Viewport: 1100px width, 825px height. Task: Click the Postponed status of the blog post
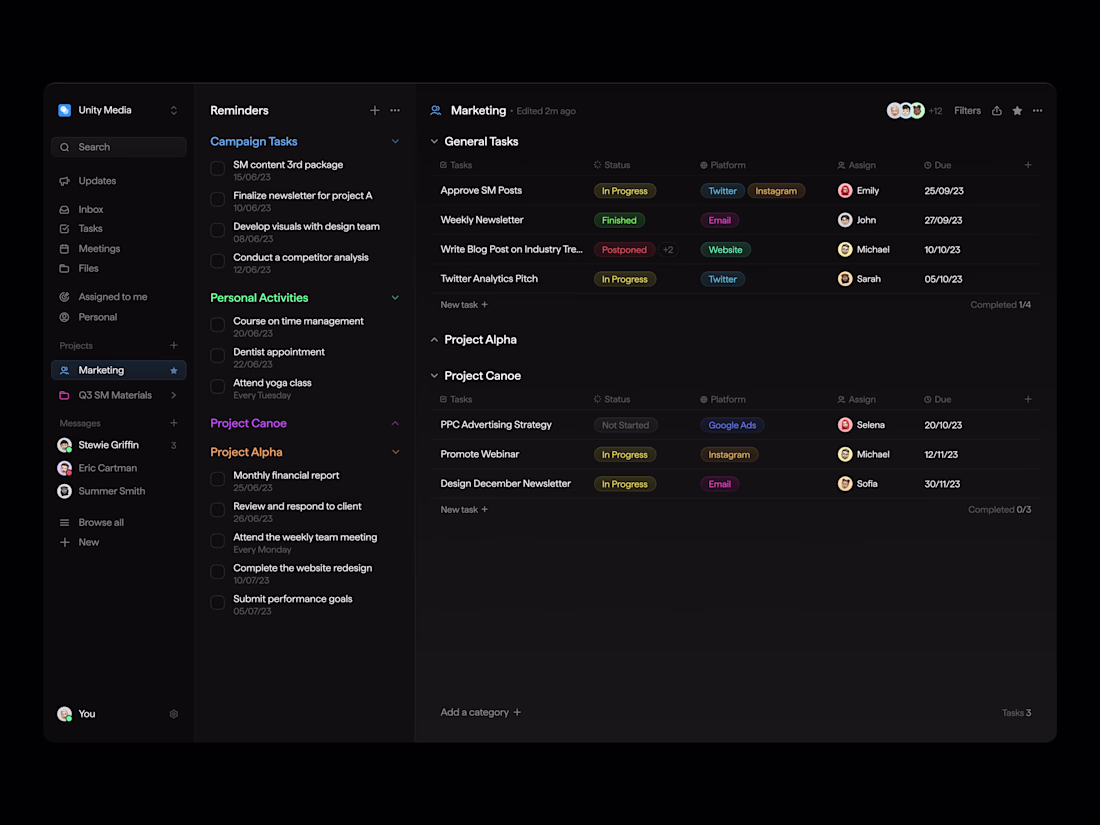[624, 250]
